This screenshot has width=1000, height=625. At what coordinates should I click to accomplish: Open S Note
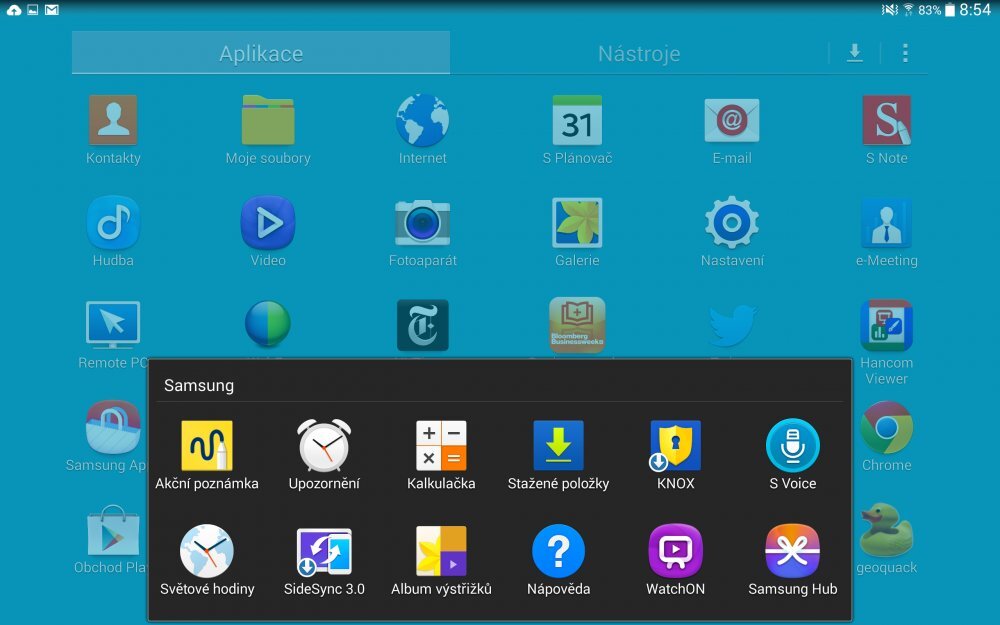click(886, 120)
